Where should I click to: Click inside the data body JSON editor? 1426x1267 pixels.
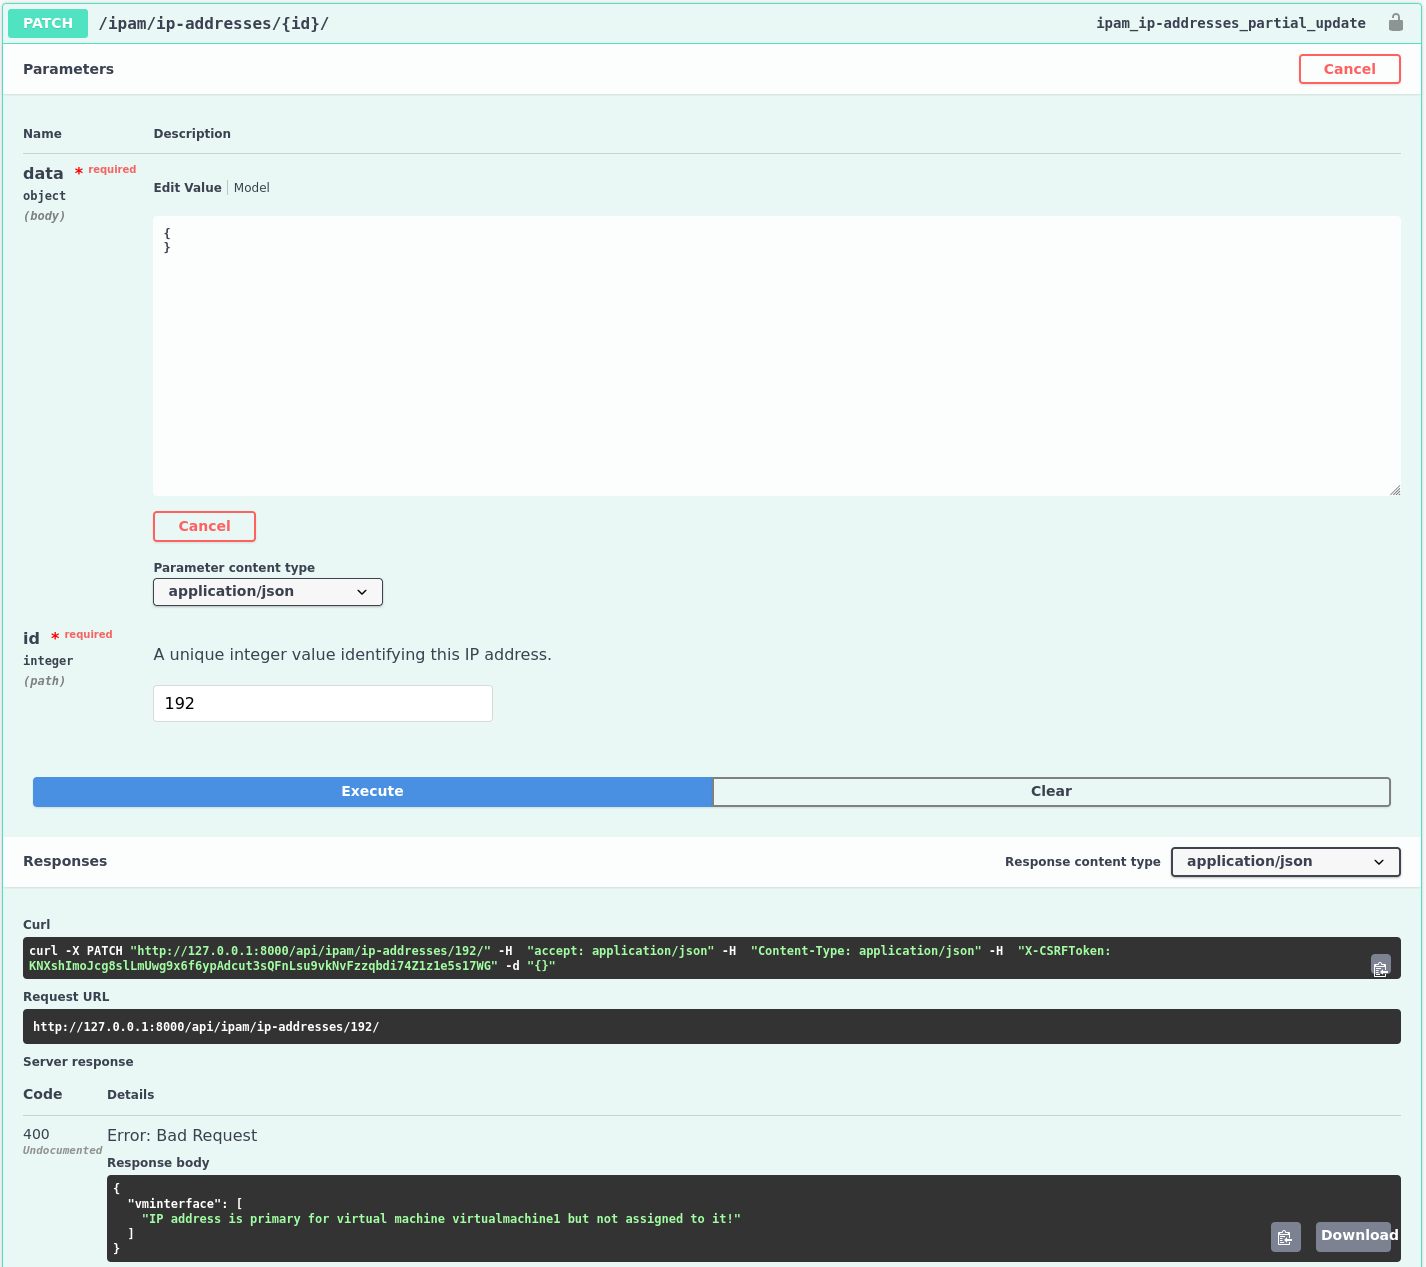(x=778, y=355)
